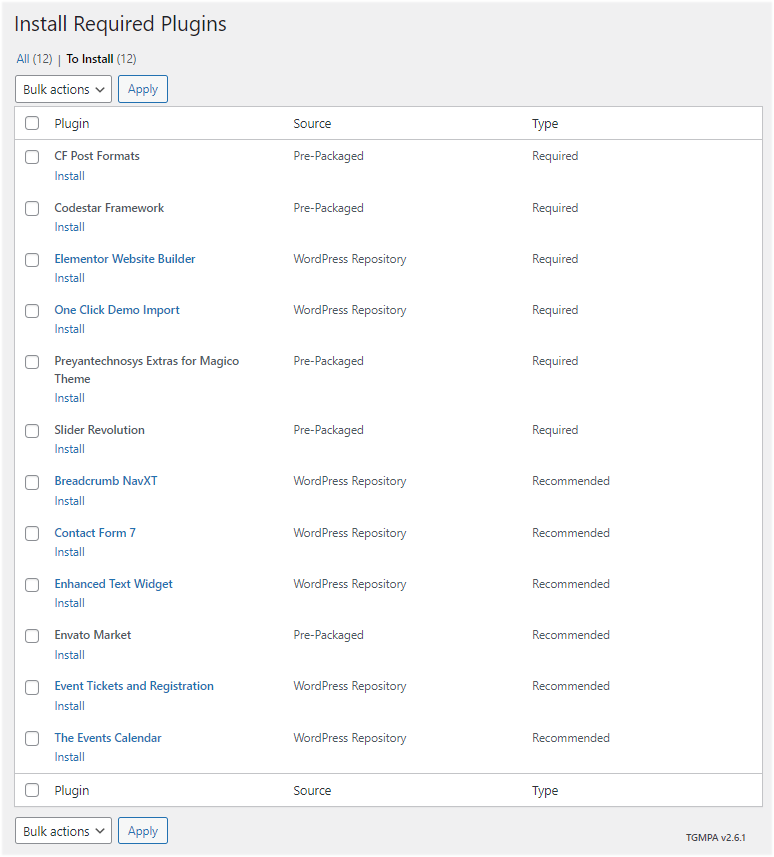Click the top Apply button
The image size is (774, 857).
coord(143,89)
